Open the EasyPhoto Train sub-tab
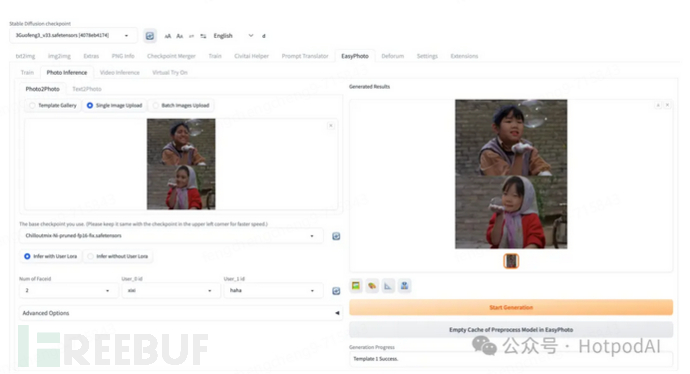 point(27,73)
